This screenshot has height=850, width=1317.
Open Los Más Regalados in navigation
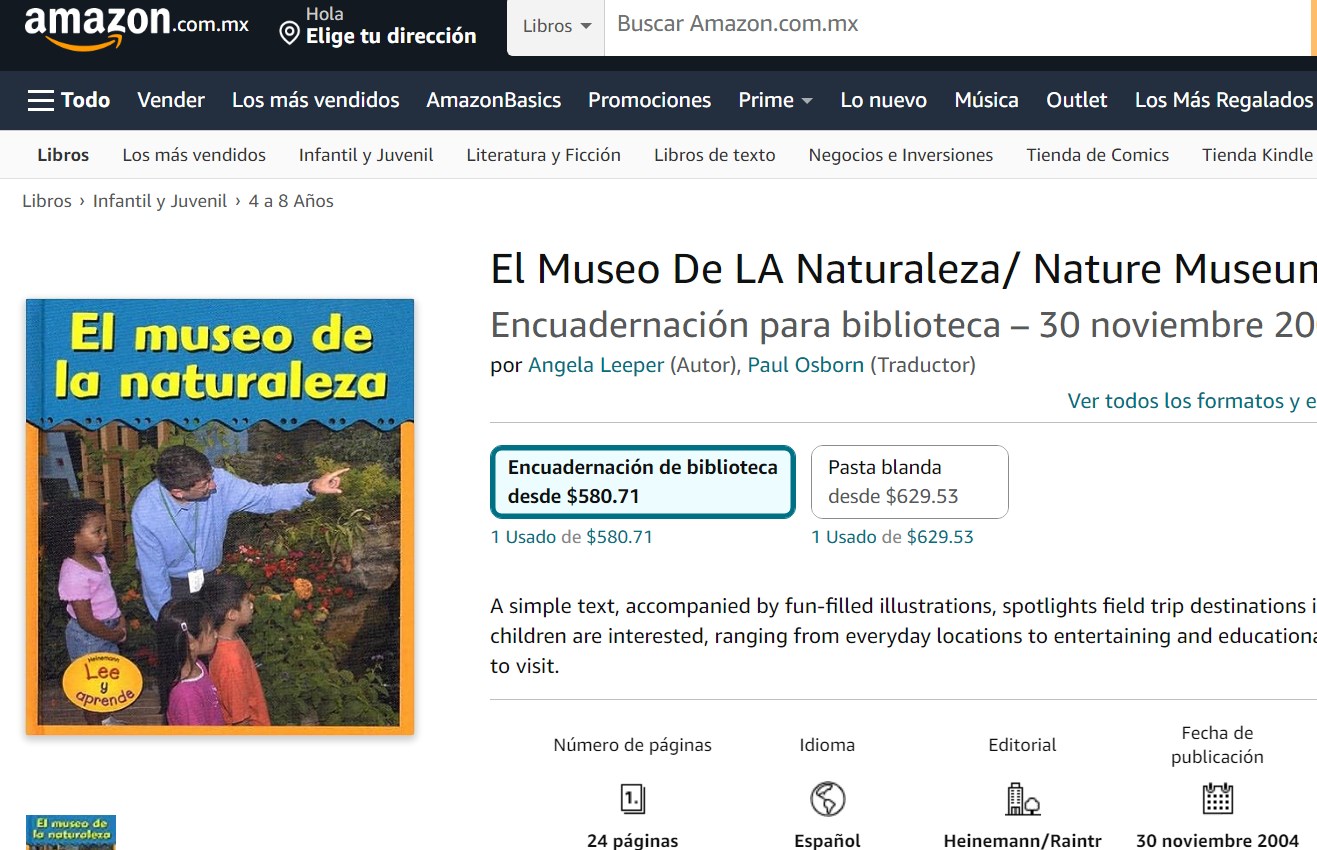point(1224,100)
